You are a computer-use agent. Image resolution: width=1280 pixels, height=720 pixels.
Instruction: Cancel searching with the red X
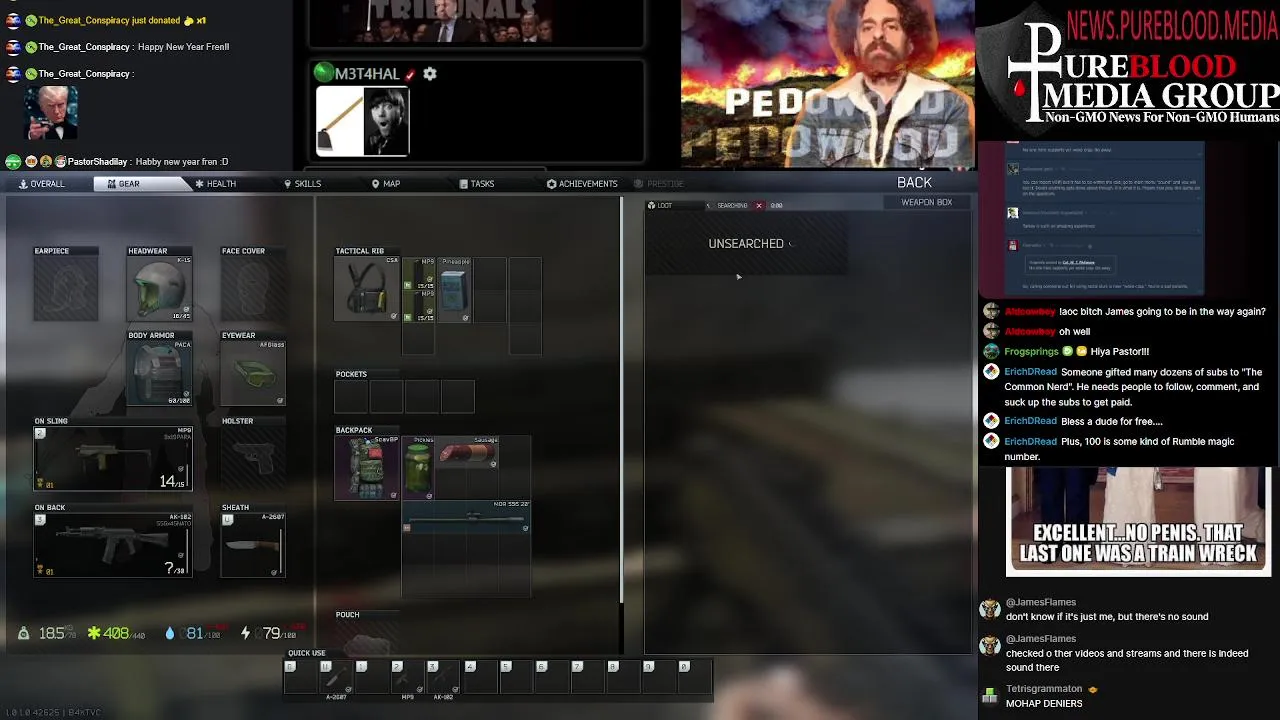[759, 206]
